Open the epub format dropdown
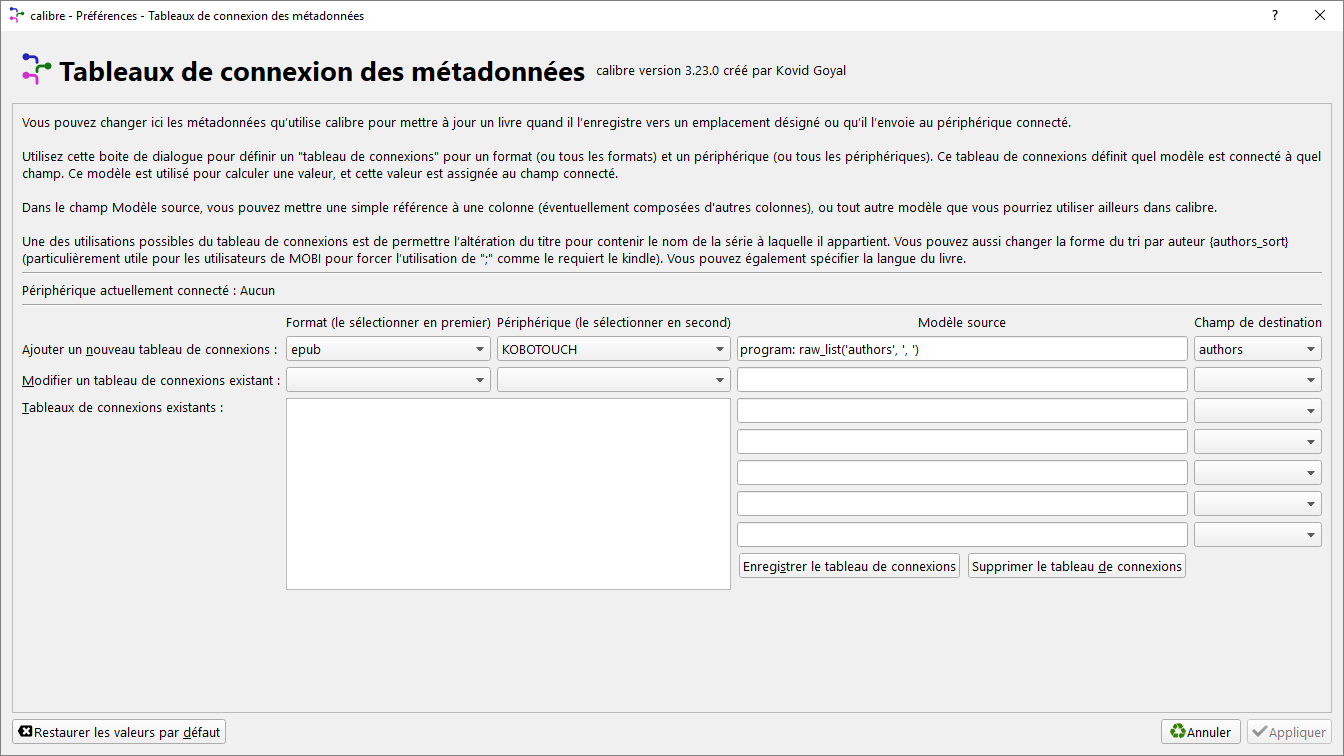 click(x=388, y=349)
